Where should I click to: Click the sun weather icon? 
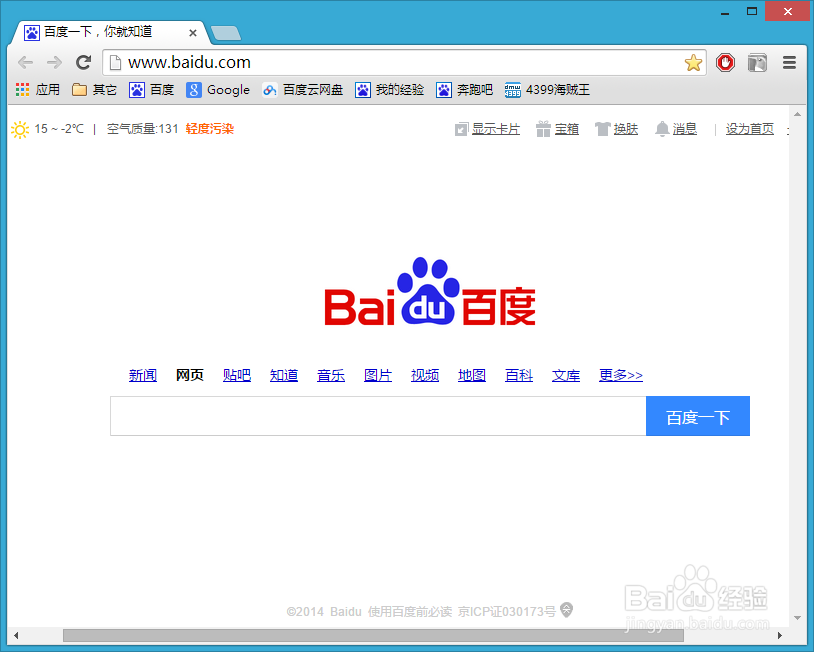(20, 129)
